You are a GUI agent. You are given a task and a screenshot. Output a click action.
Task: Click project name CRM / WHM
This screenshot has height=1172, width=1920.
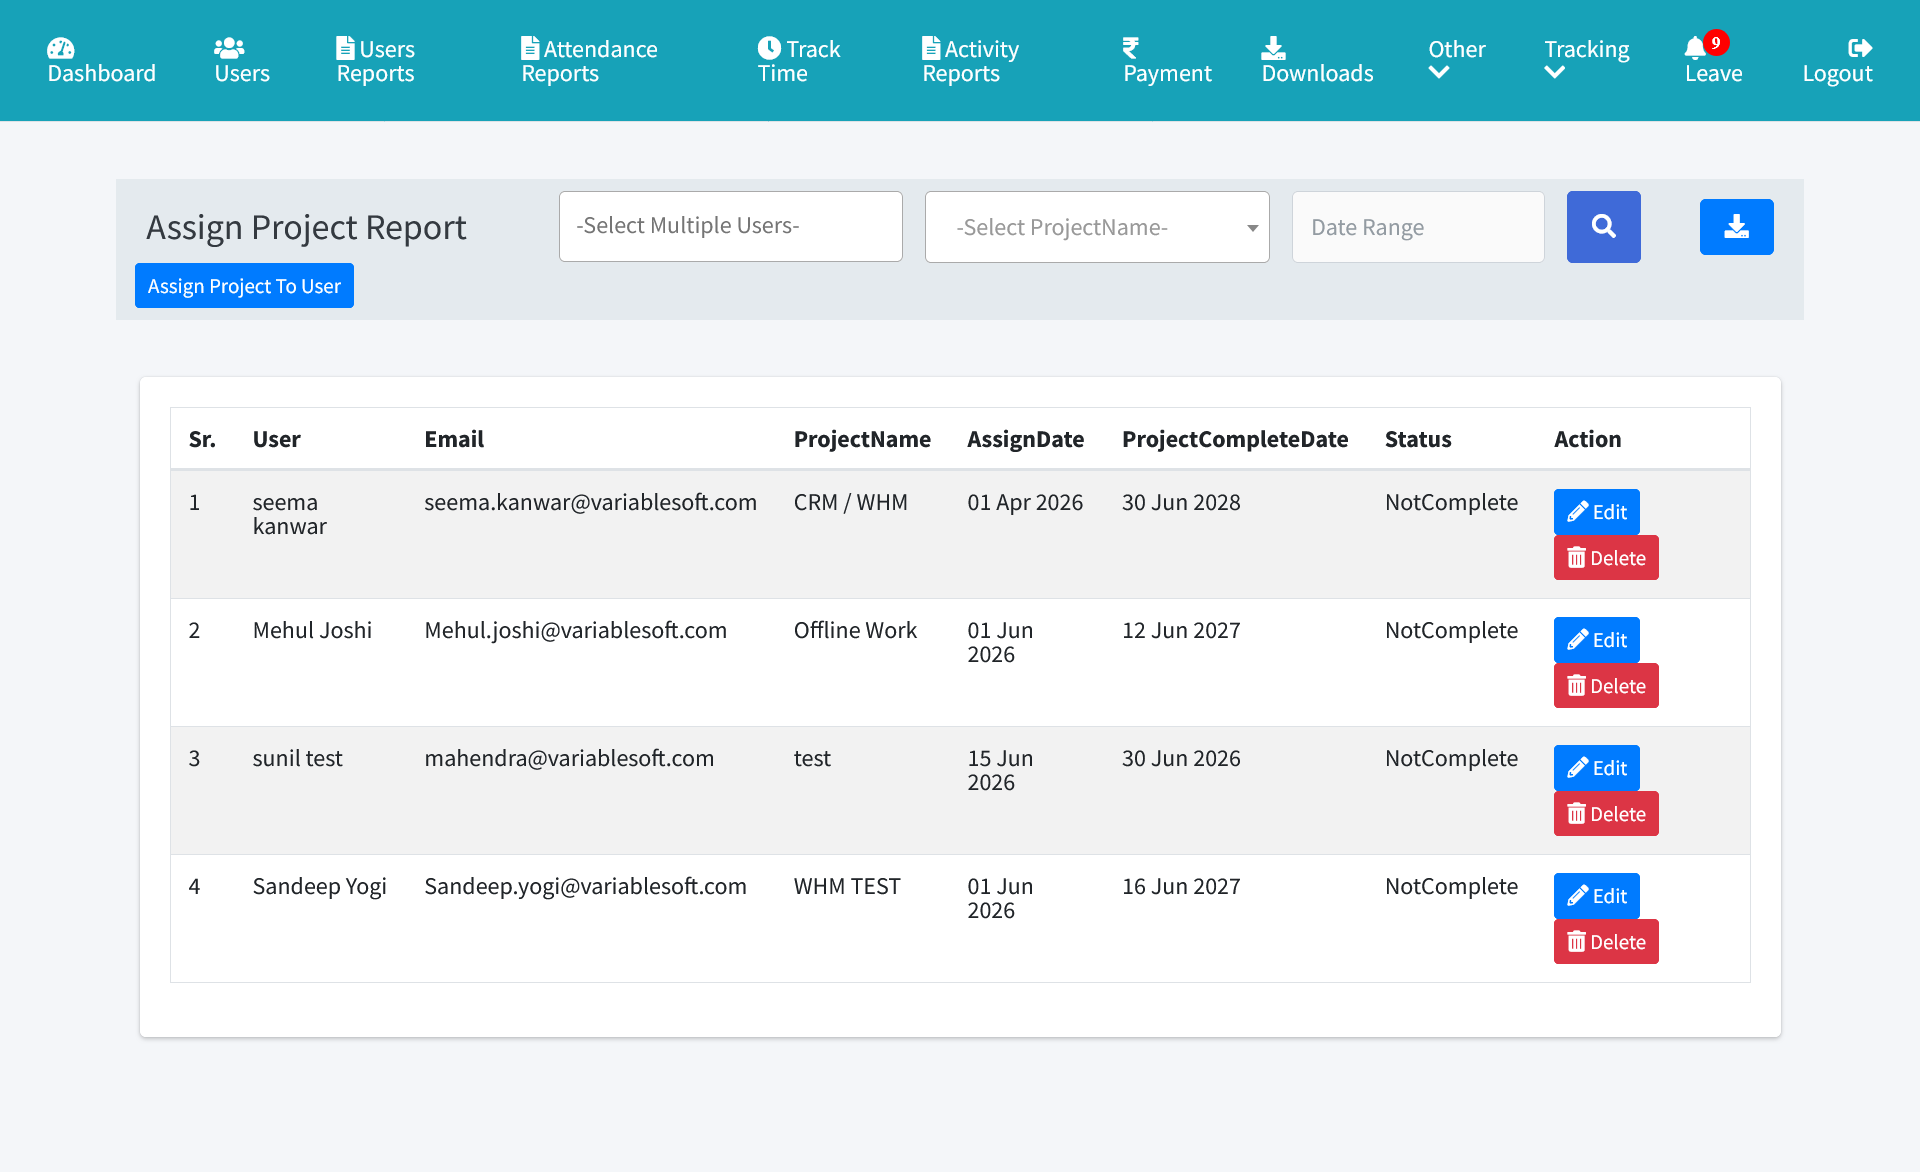[x=851, y=502]
